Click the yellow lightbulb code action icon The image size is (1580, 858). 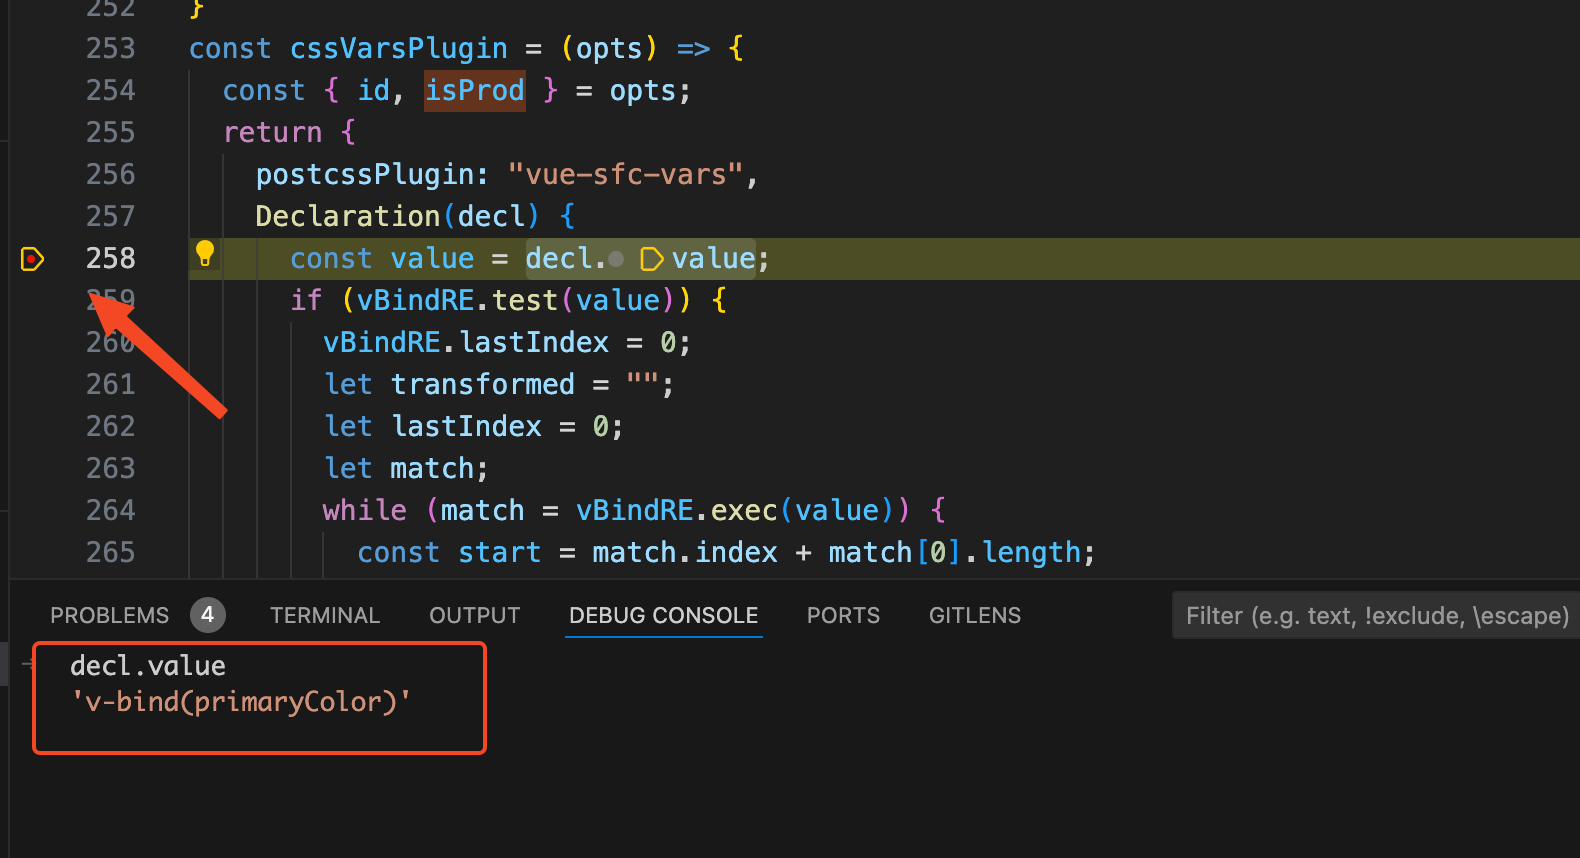point(205,254)
